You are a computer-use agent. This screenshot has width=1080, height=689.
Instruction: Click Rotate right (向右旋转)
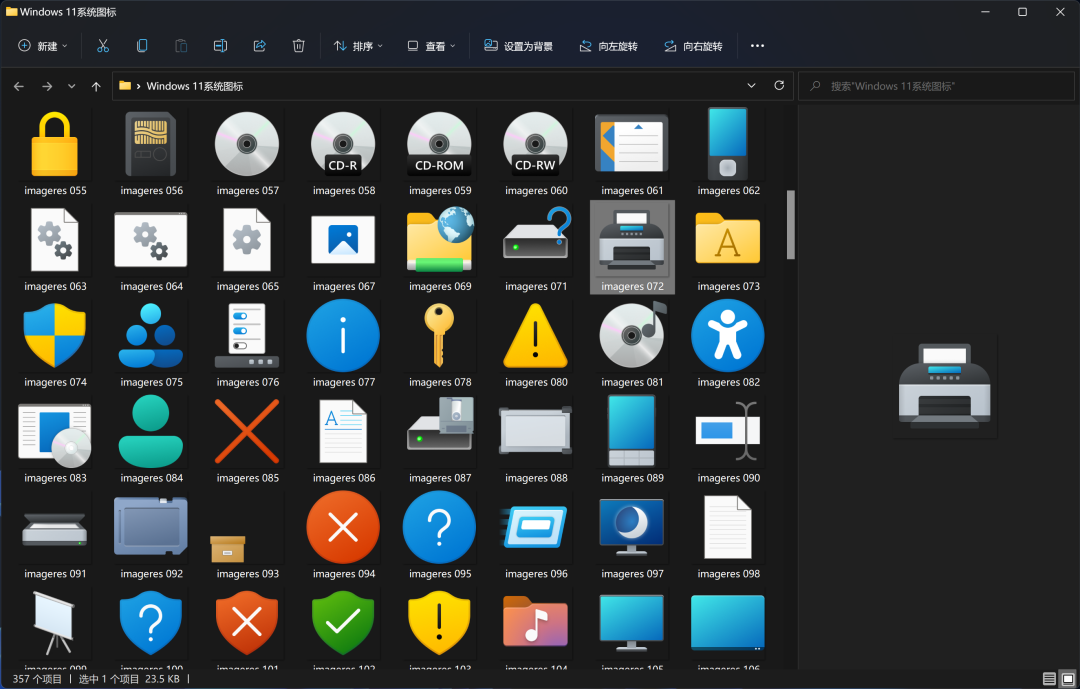coord(693,46)
